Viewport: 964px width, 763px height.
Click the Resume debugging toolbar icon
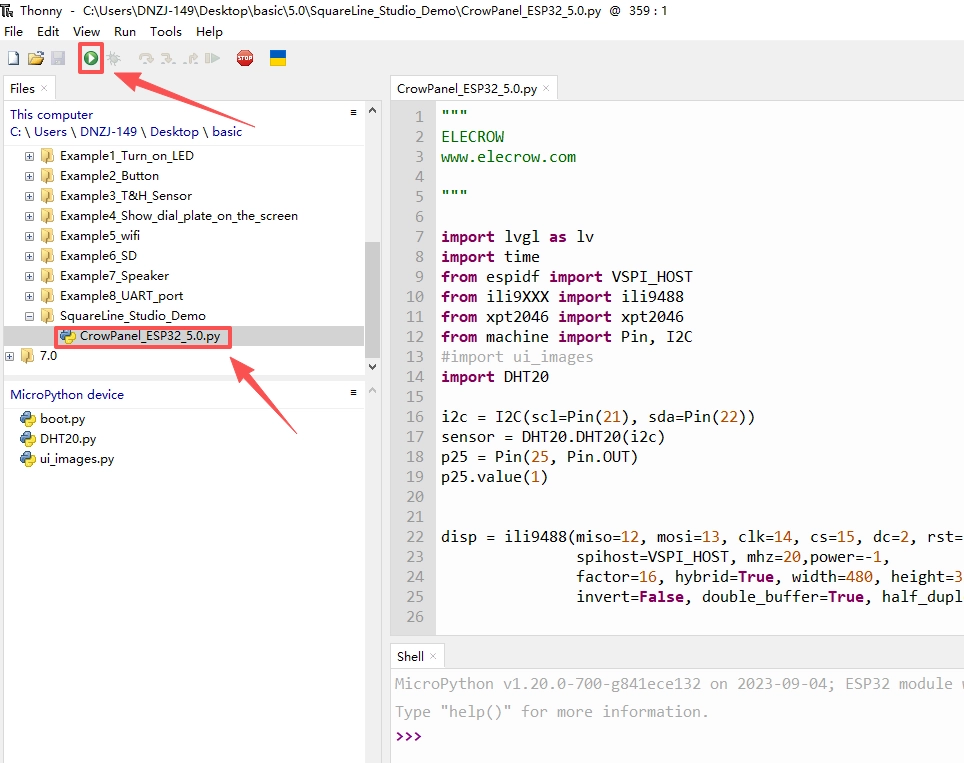pos(213,58)
